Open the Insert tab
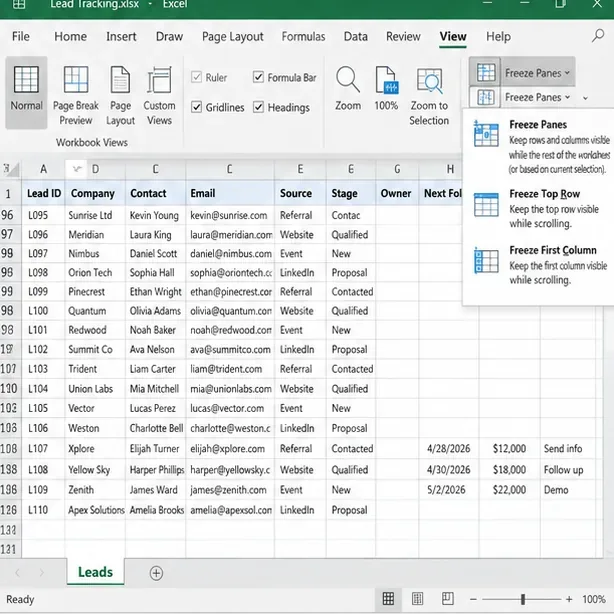614x614 pixels. 121,36
